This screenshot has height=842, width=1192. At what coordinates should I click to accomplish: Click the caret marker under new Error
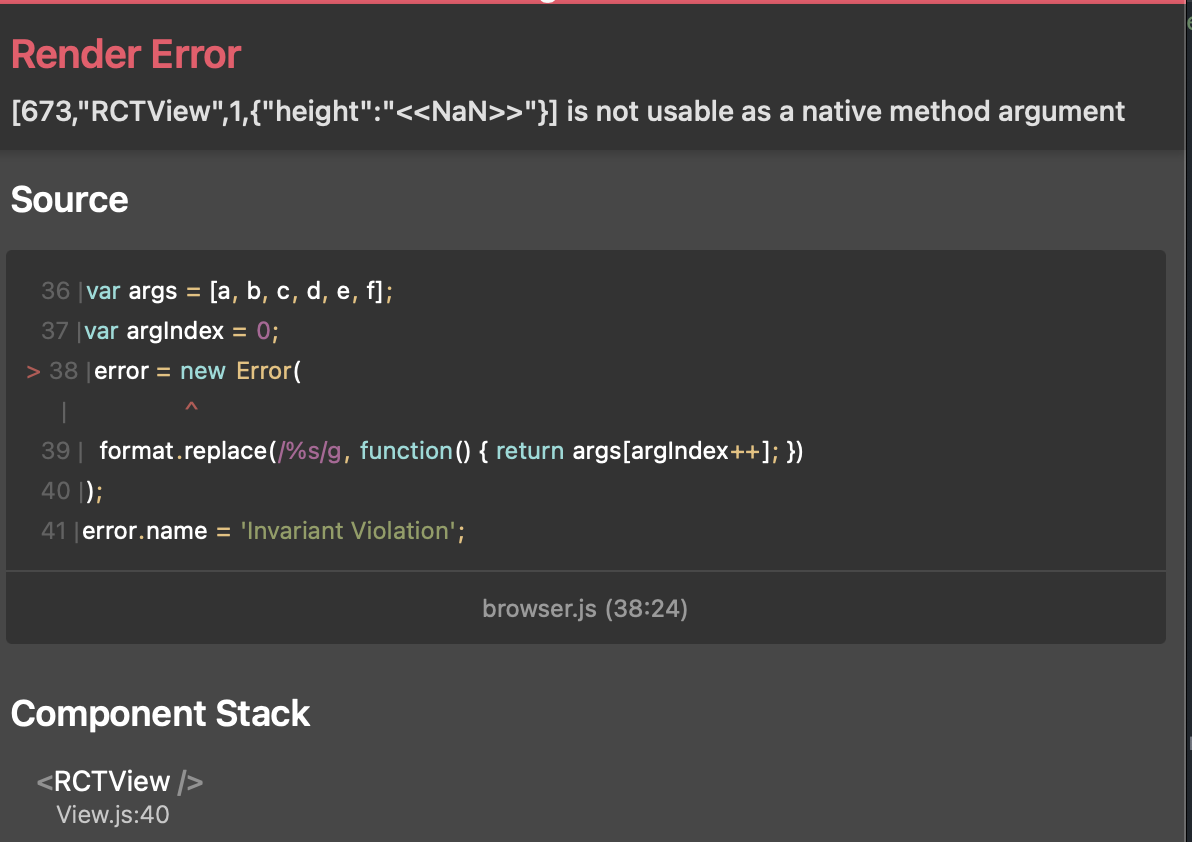point(191,407)
